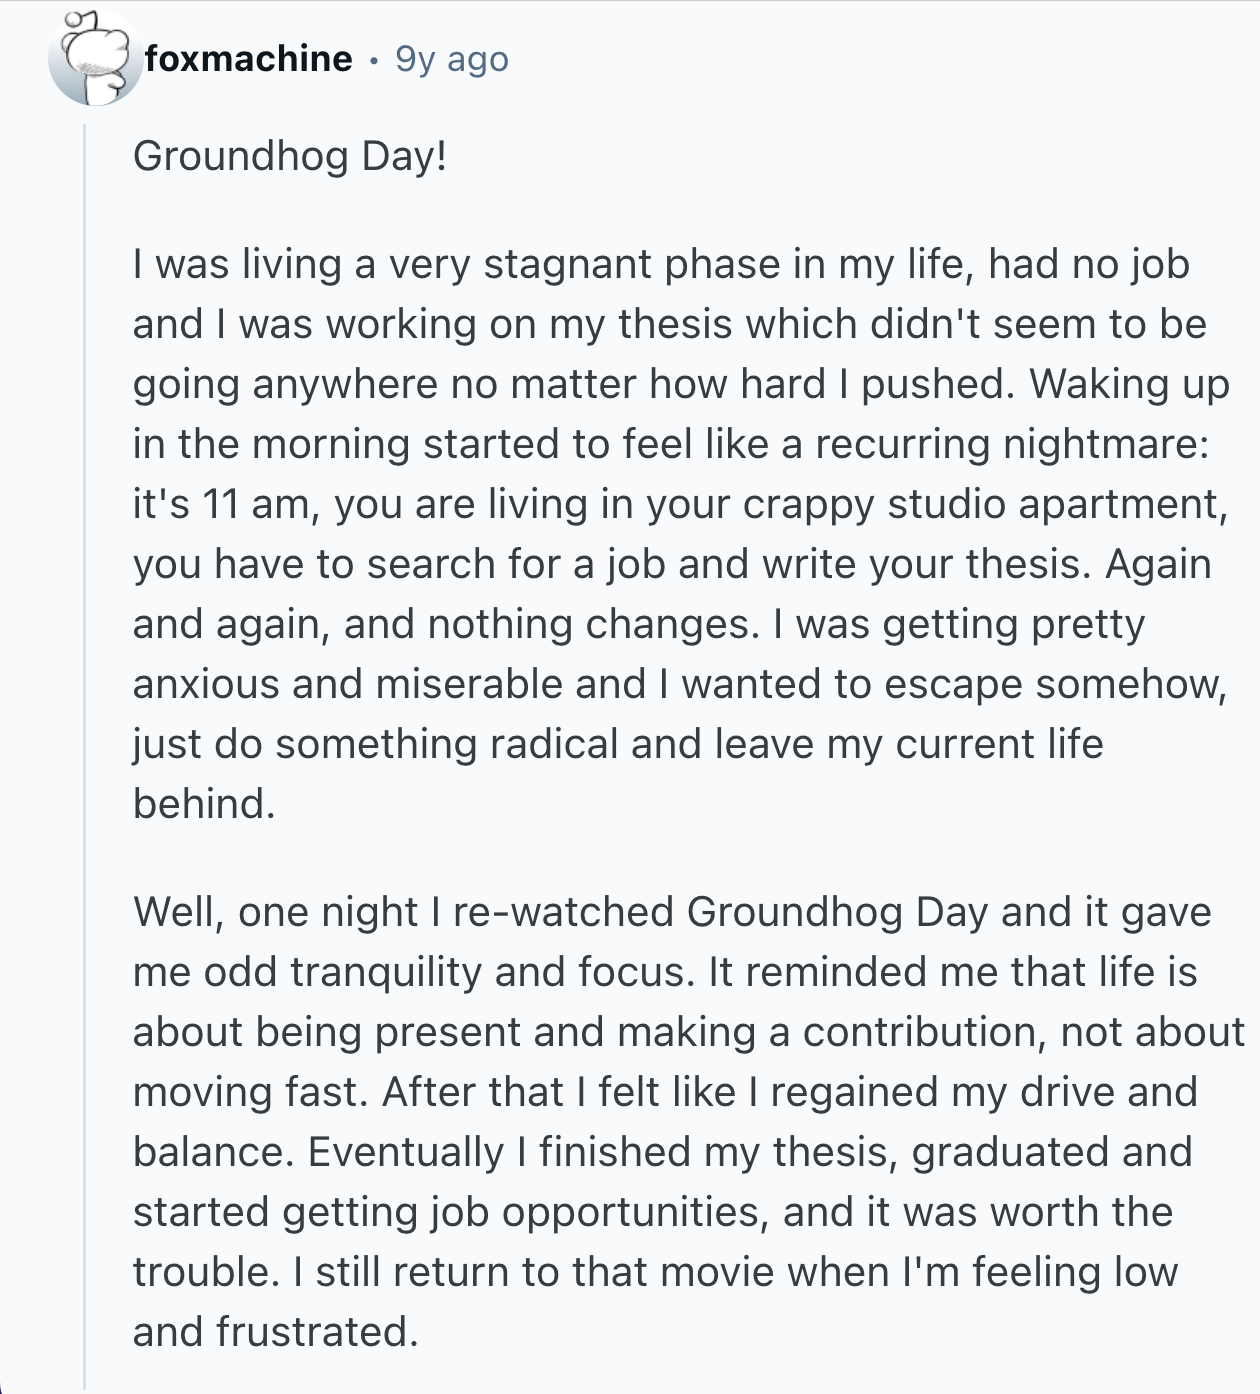This screenshot has width=1260, height=1394.
Task: Click the phrase "moving fast"
Action: pyautogui.click(x=250, y=1092)
